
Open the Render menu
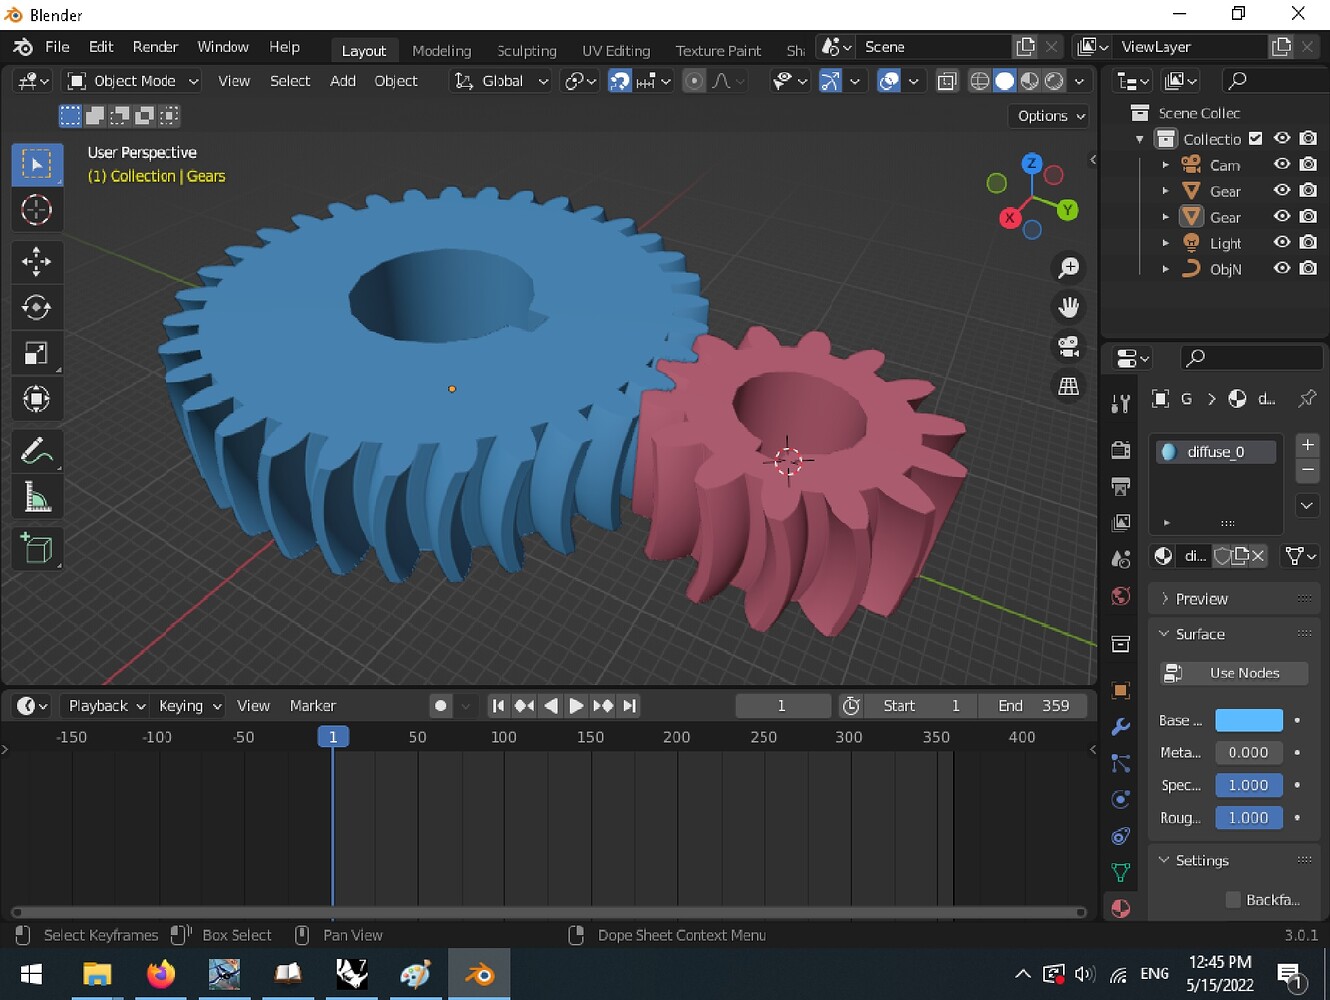point(155,46)
